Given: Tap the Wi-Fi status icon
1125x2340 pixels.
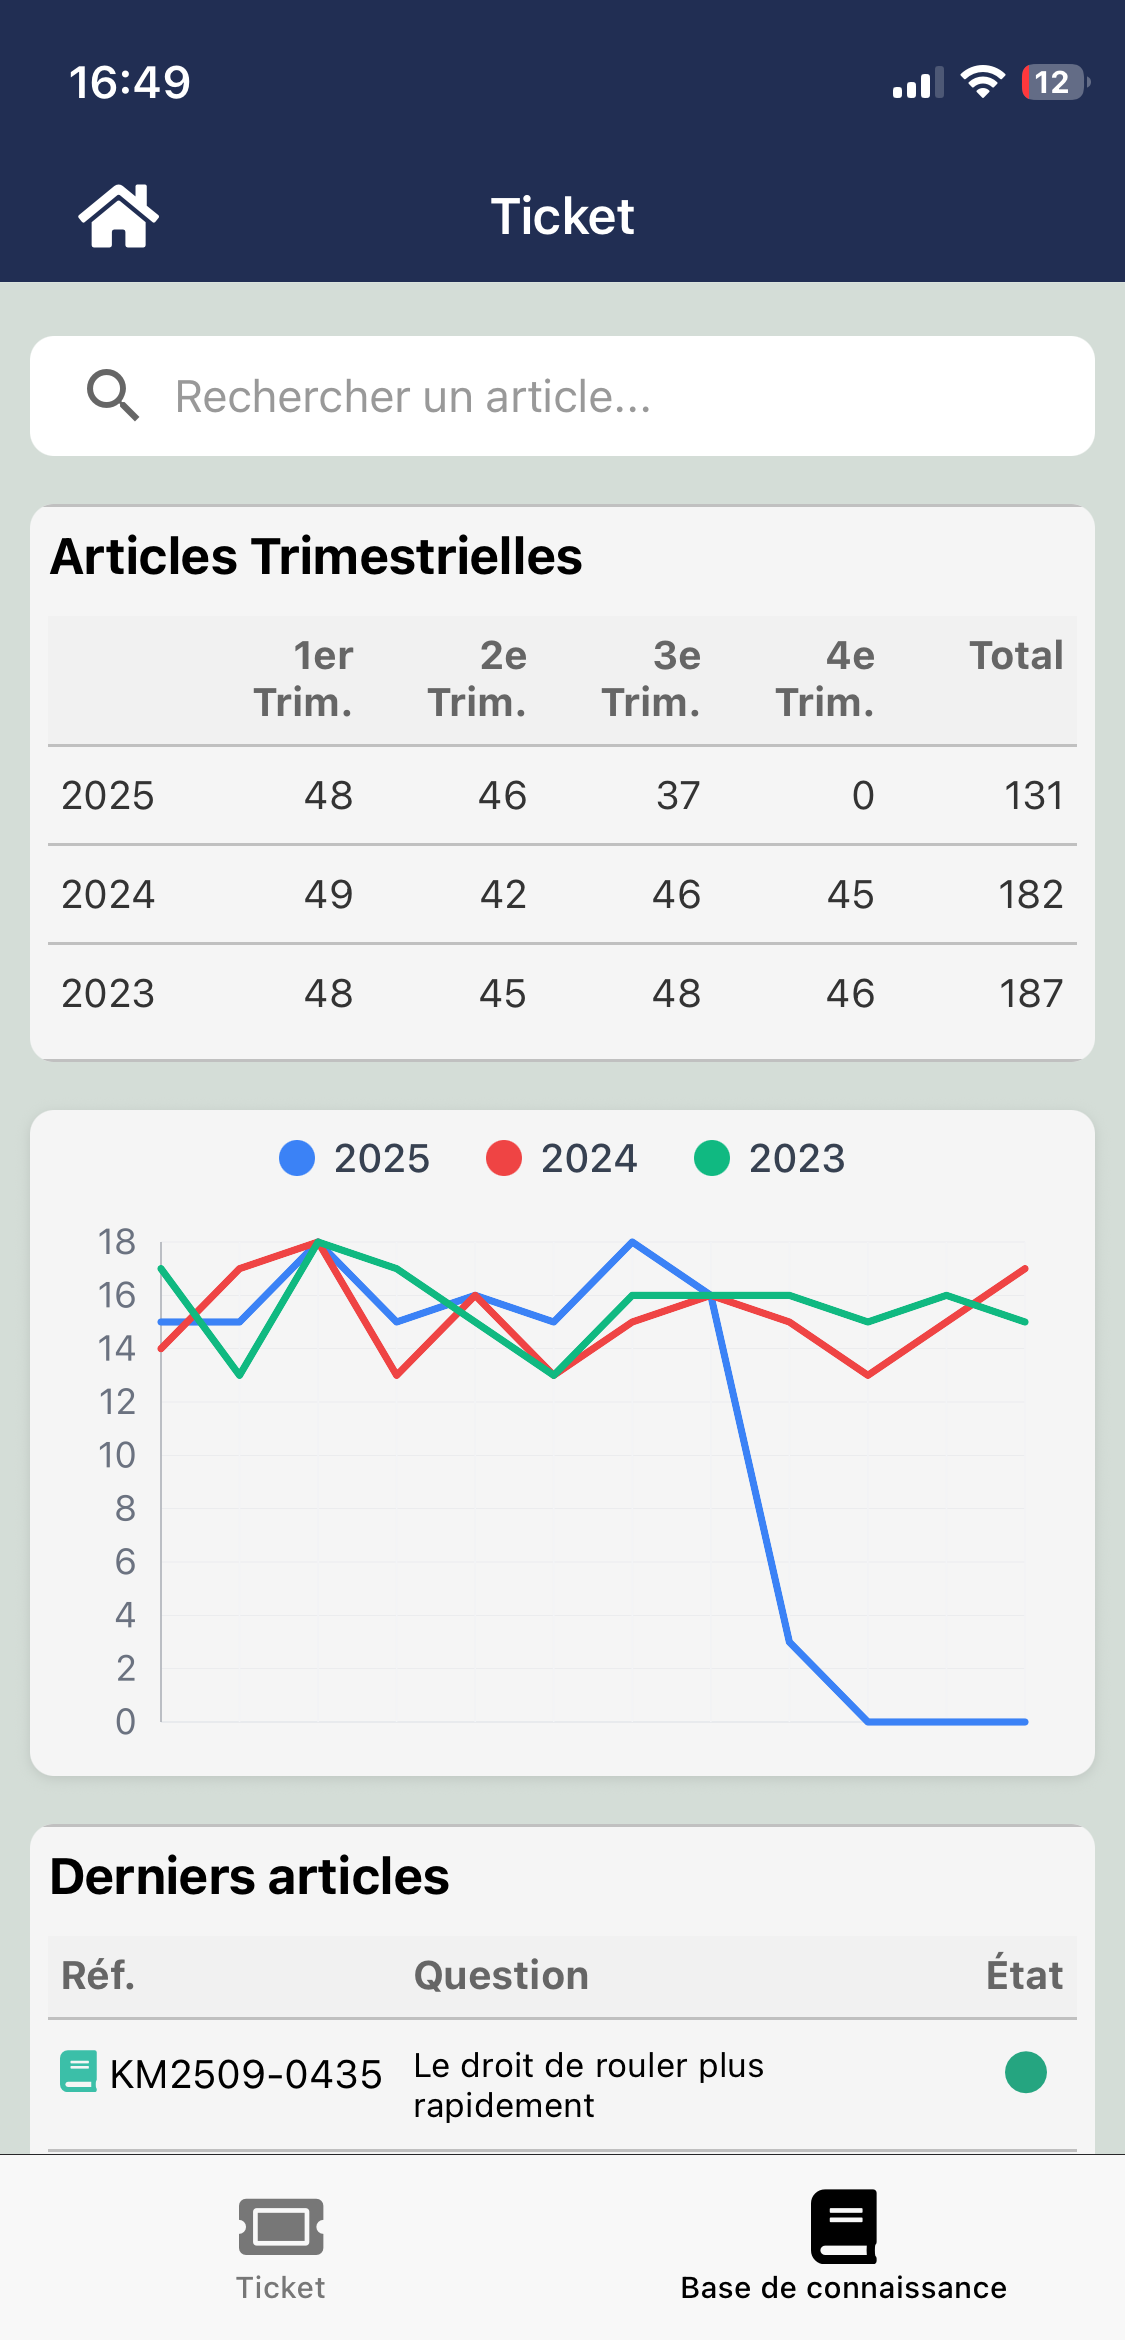Looking at the screenshot, I should [x=982, y=82].
